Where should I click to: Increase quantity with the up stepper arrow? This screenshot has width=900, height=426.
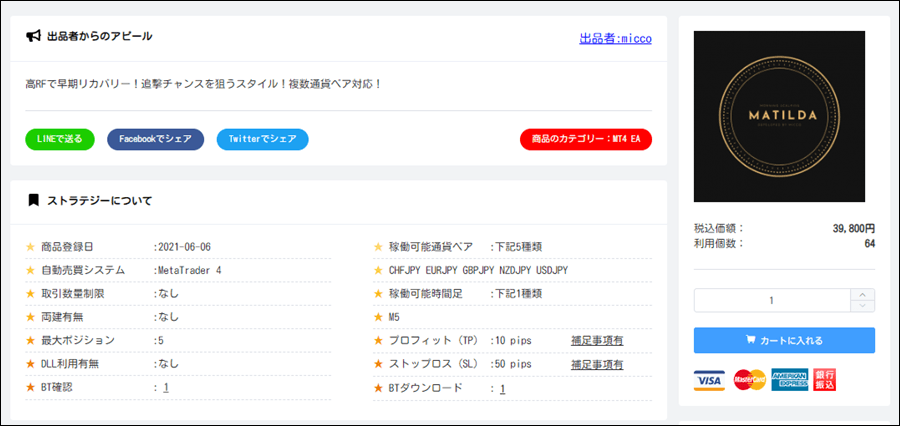(863, 295)
